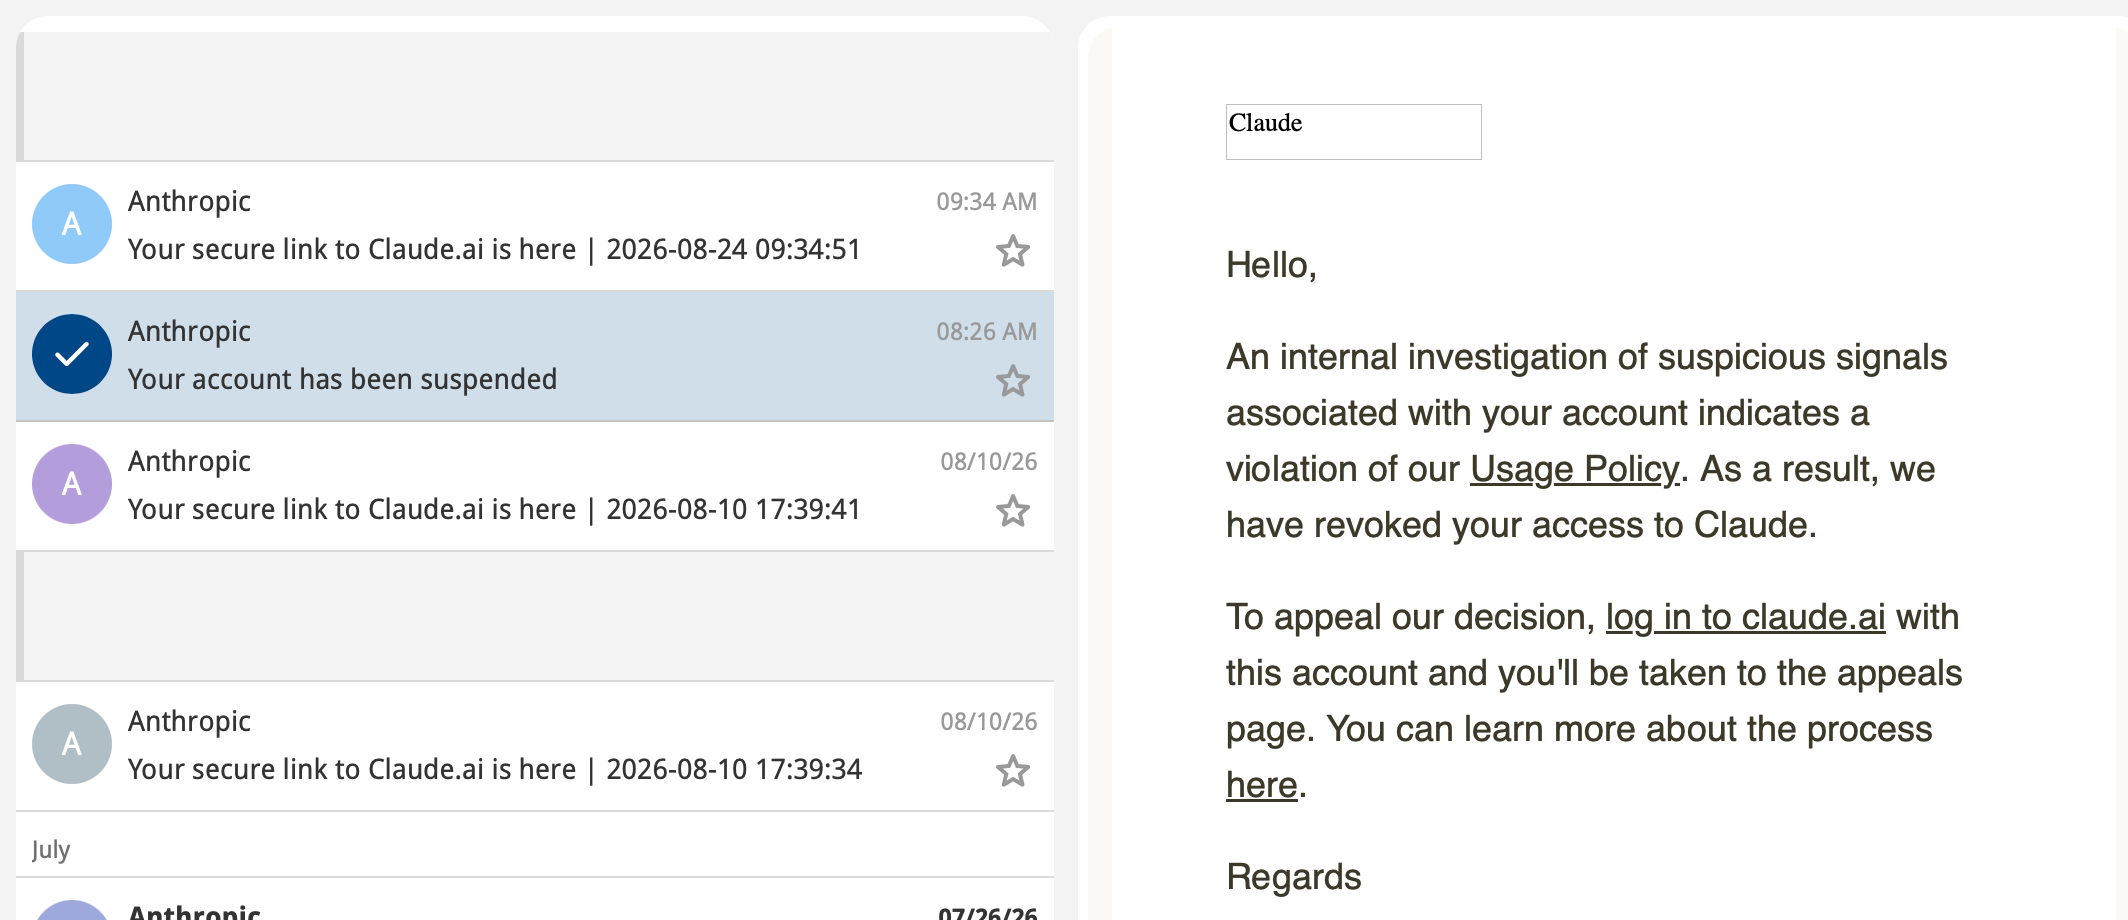Open the 09:34:51 secure link email
2128x920 pixels.
tap(535, 226)
